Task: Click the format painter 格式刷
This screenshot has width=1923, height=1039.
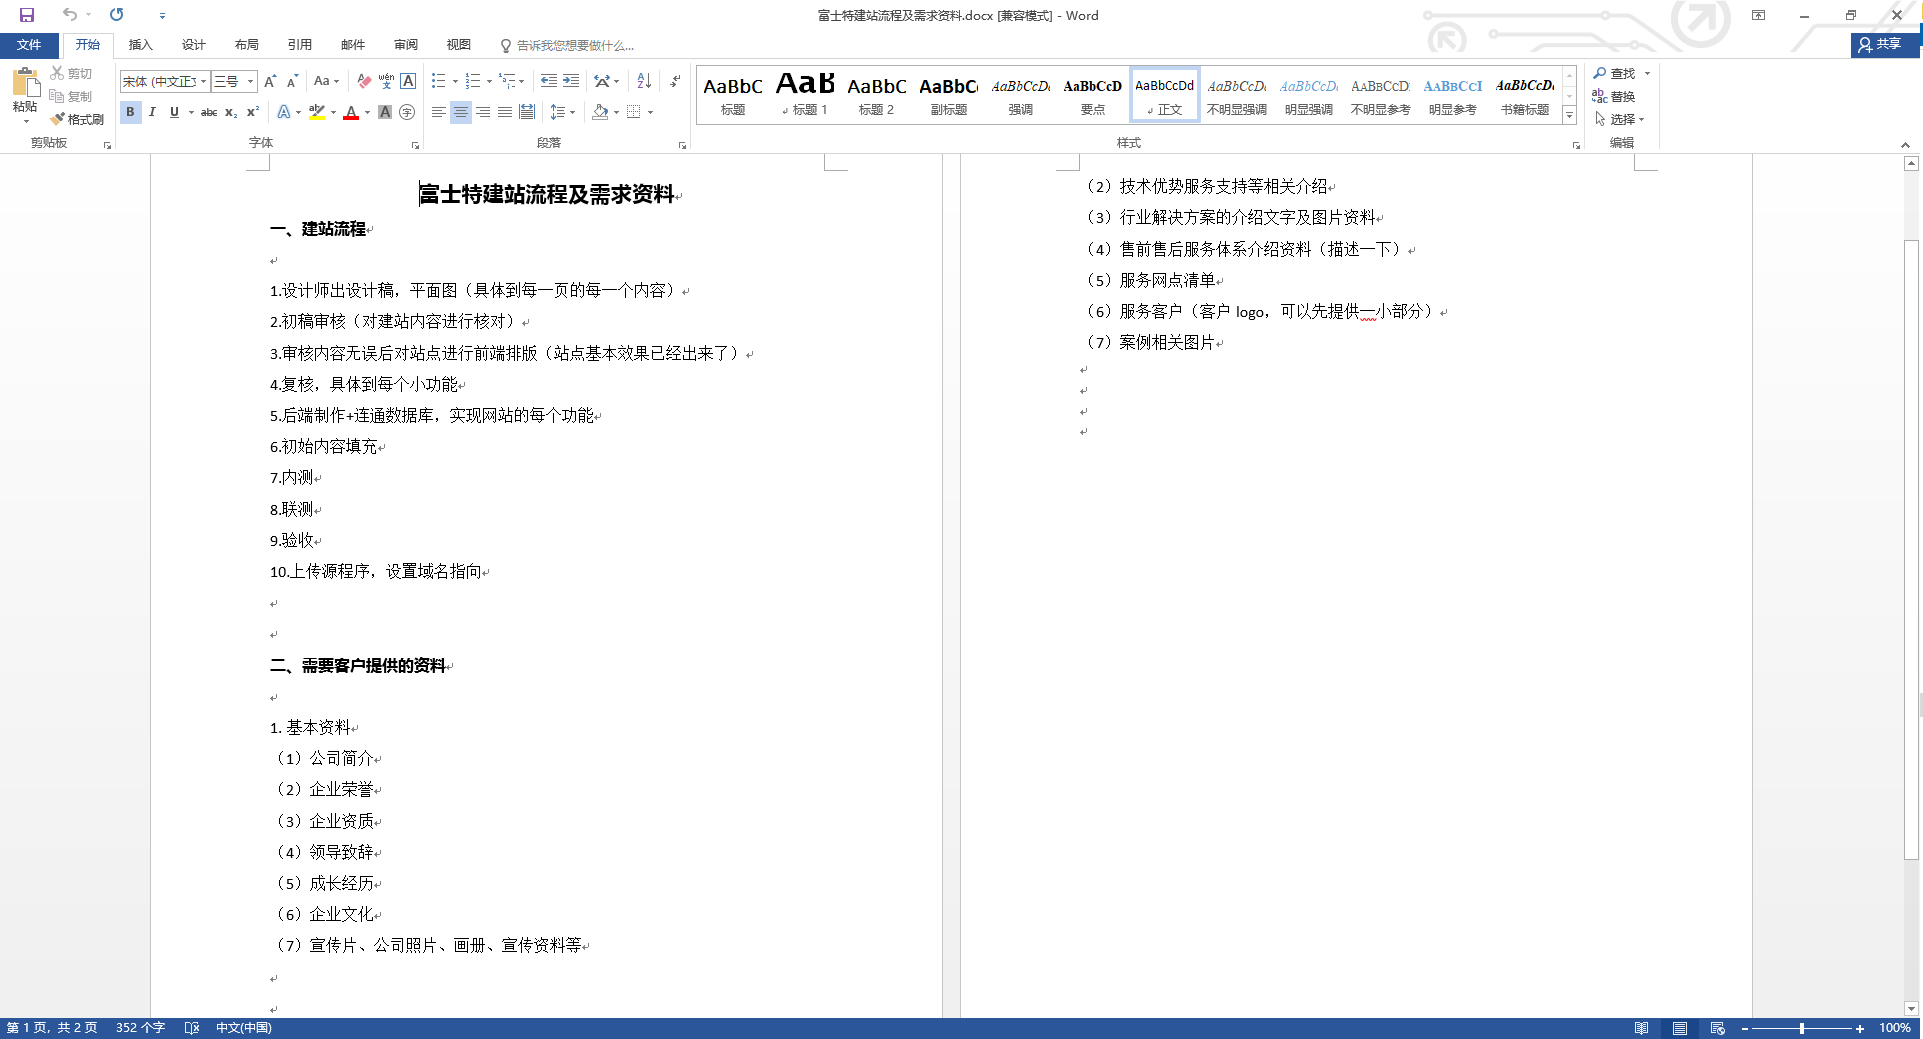Action: 78,119
